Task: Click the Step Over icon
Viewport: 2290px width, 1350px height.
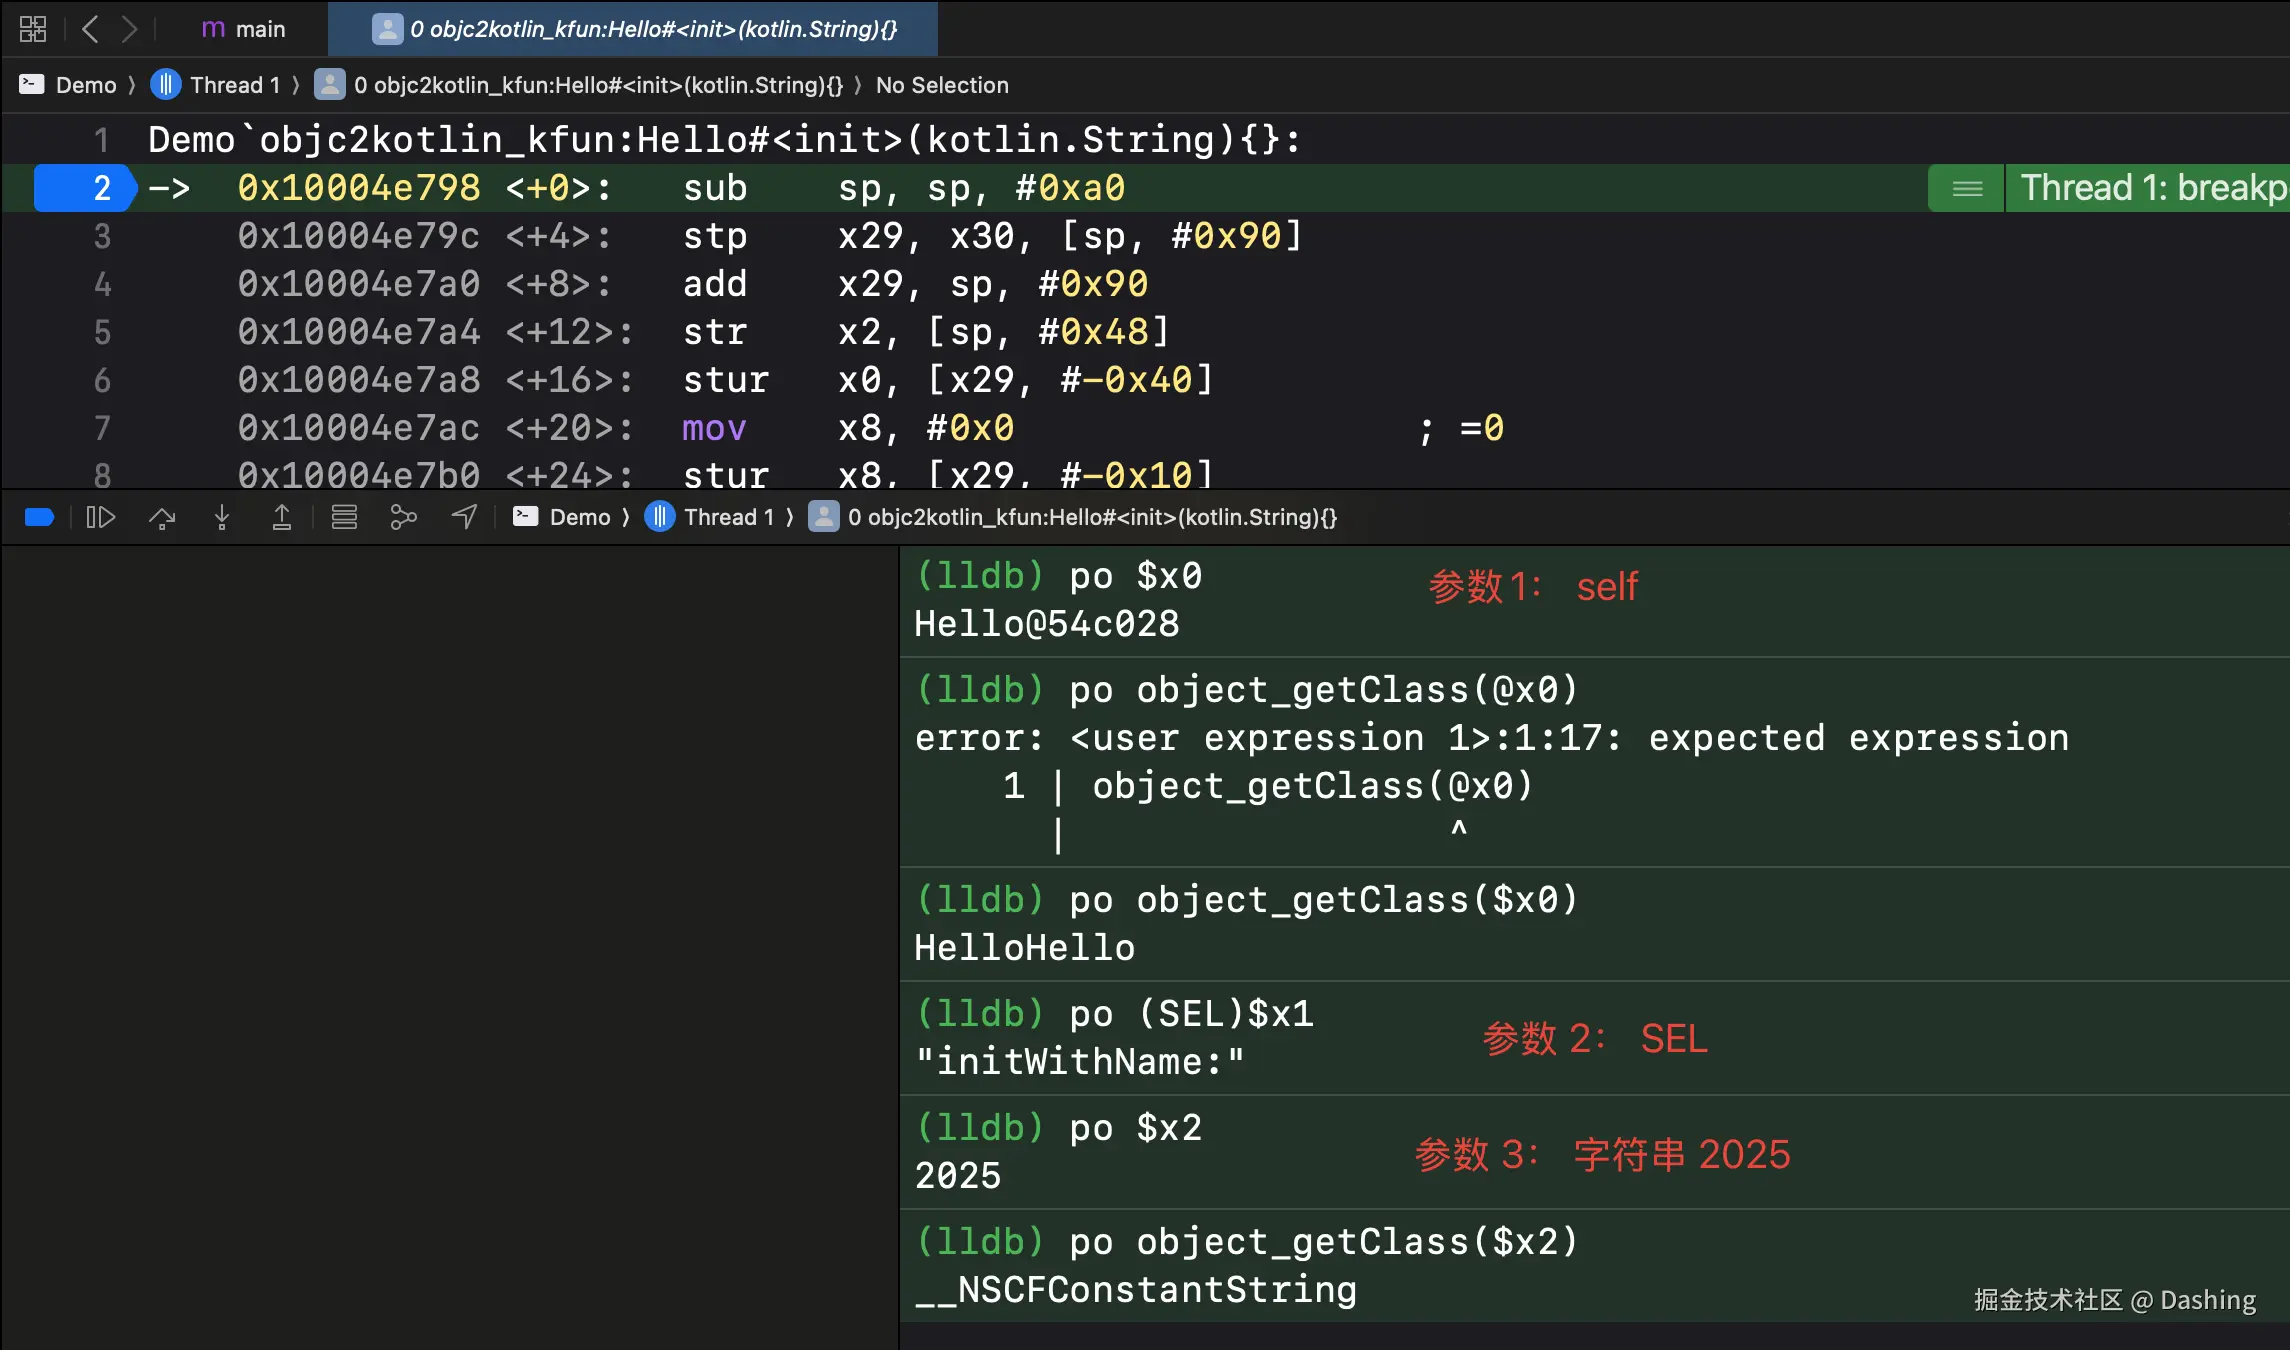Action: point(162,517)
